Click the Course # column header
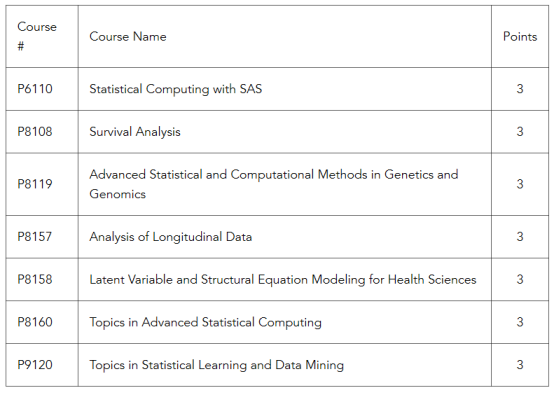The image size is (554, 395). pyautogui.click(x=37, y=36)
